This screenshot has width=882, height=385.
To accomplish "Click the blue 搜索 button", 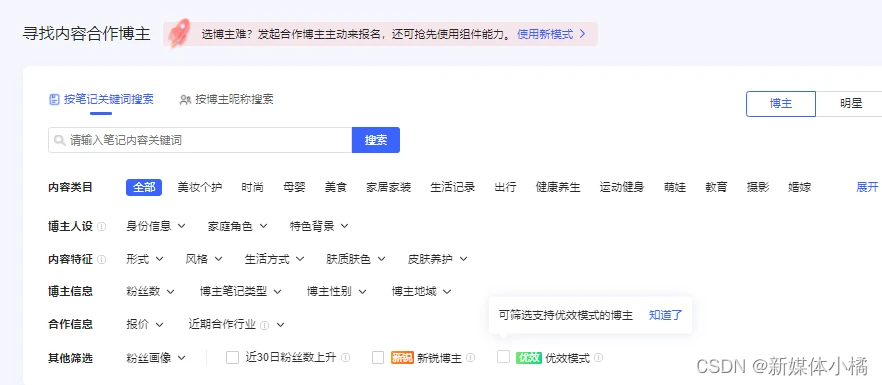I will (376, 140).
